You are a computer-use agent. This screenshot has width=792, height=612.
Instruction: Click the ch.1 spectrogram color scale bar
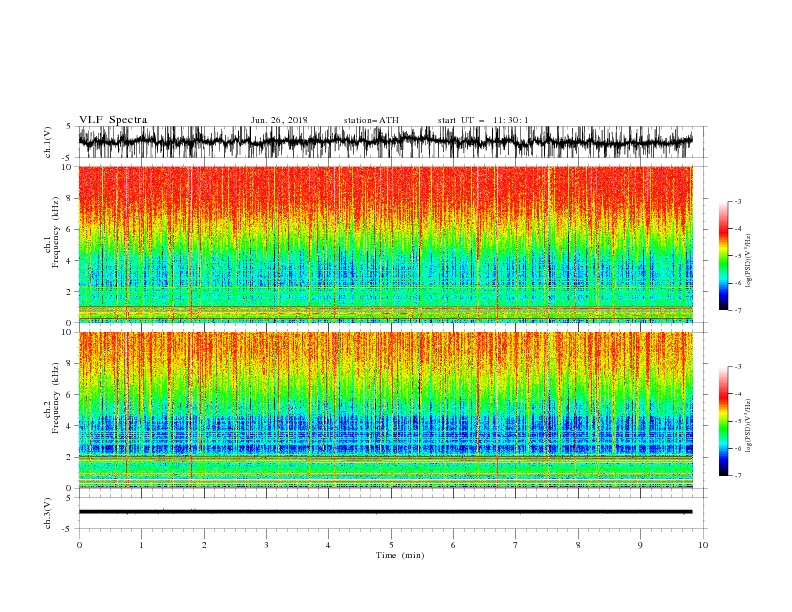click(723, 256)
